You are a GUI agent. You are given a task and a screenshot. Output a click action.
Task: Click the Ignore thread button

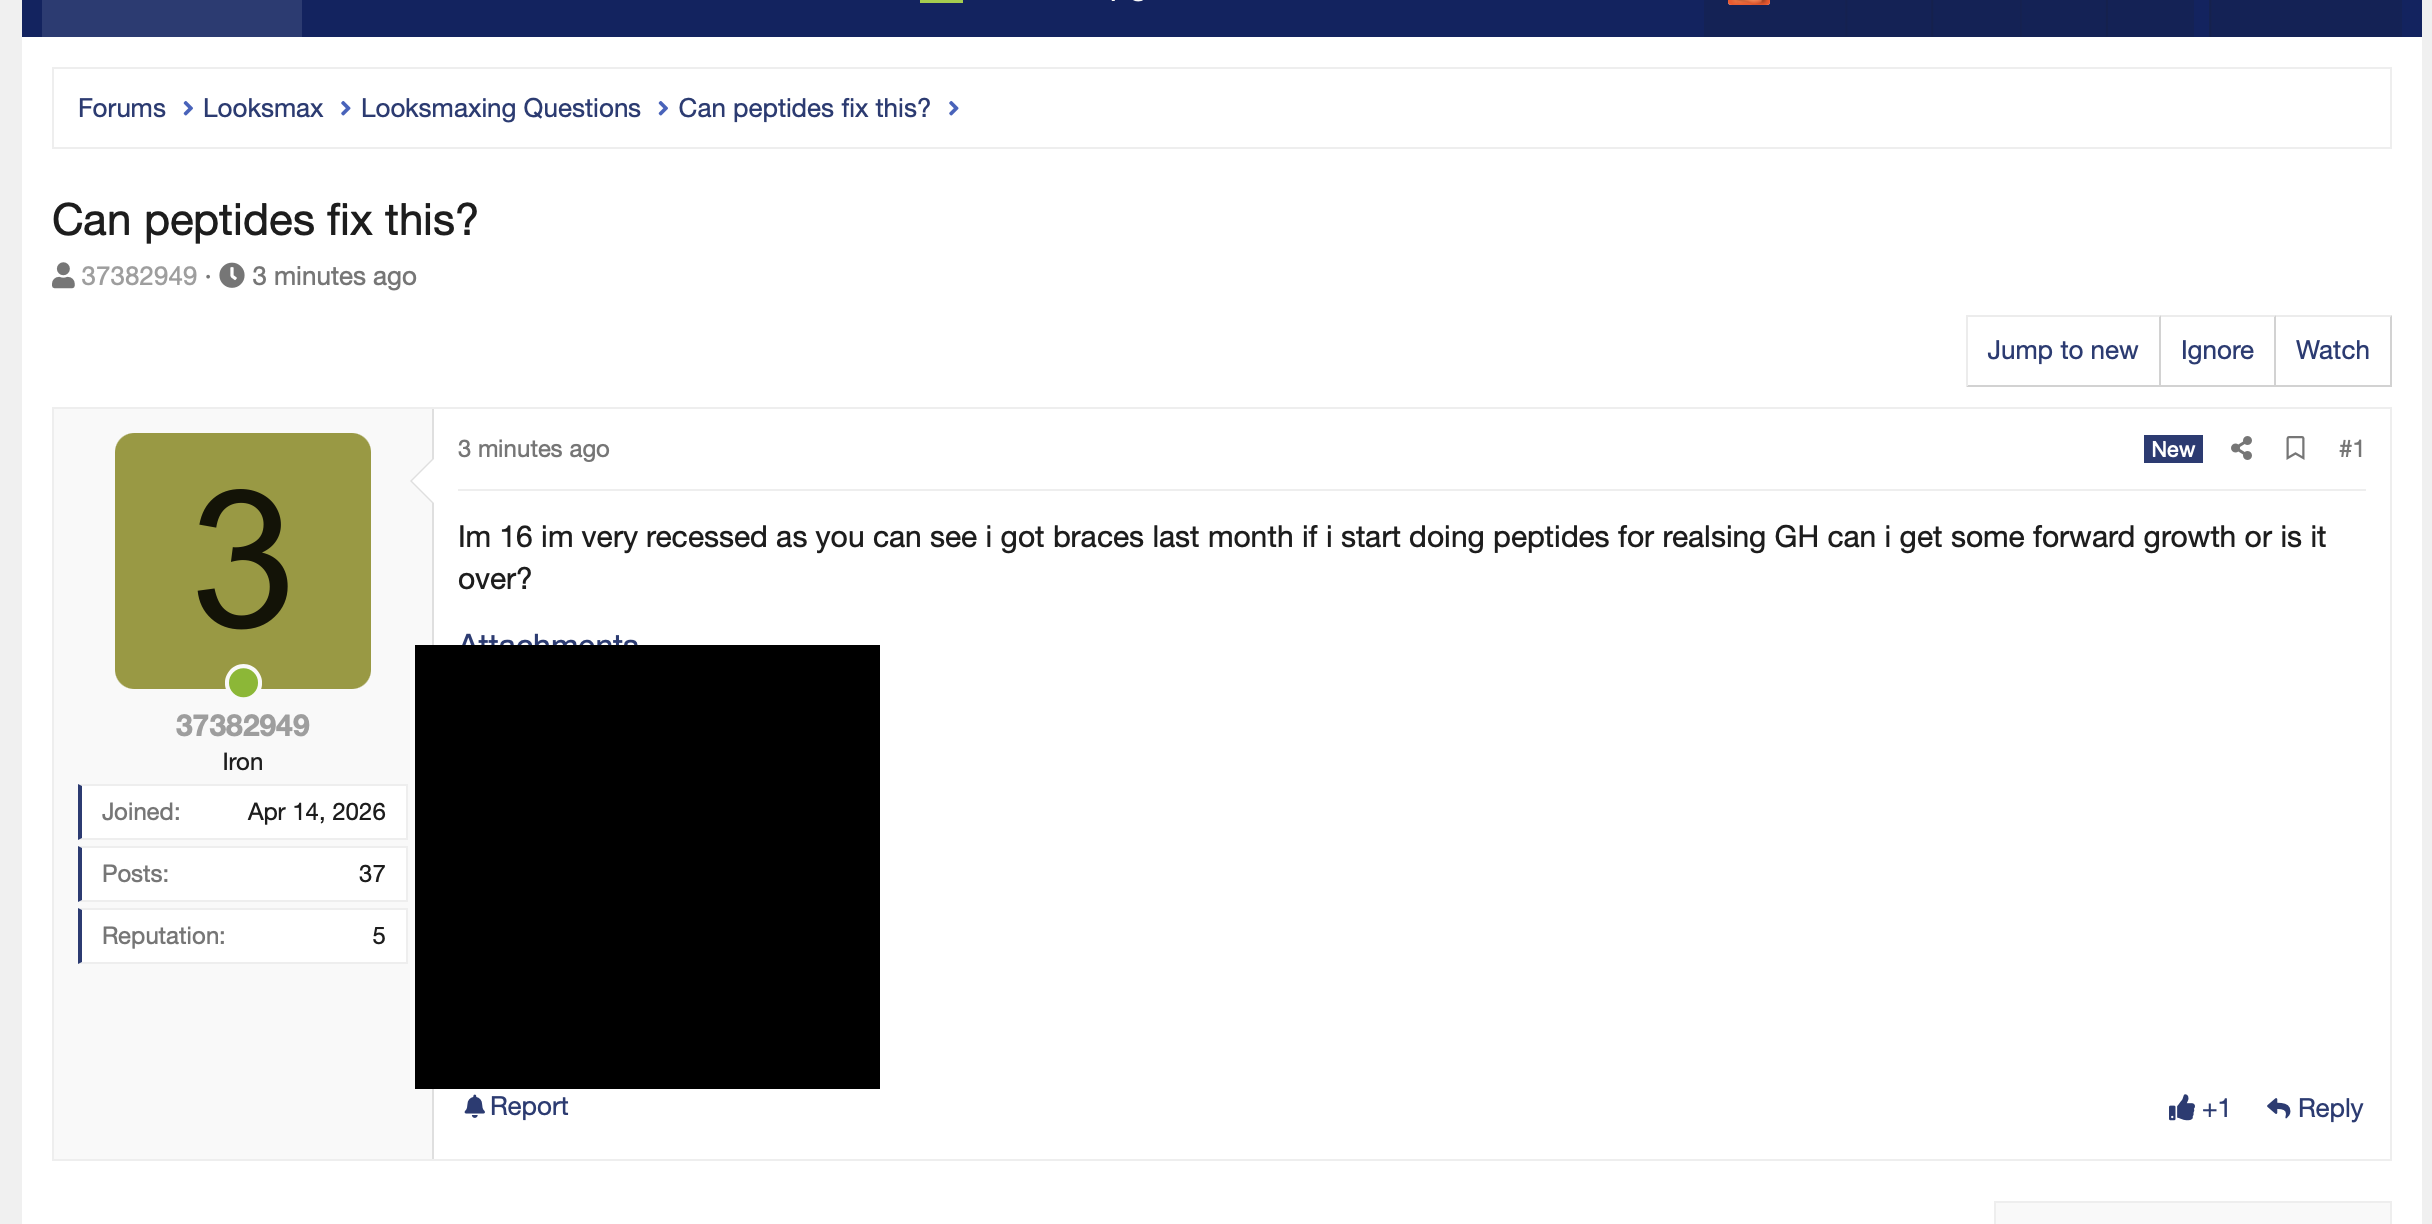2217,351
